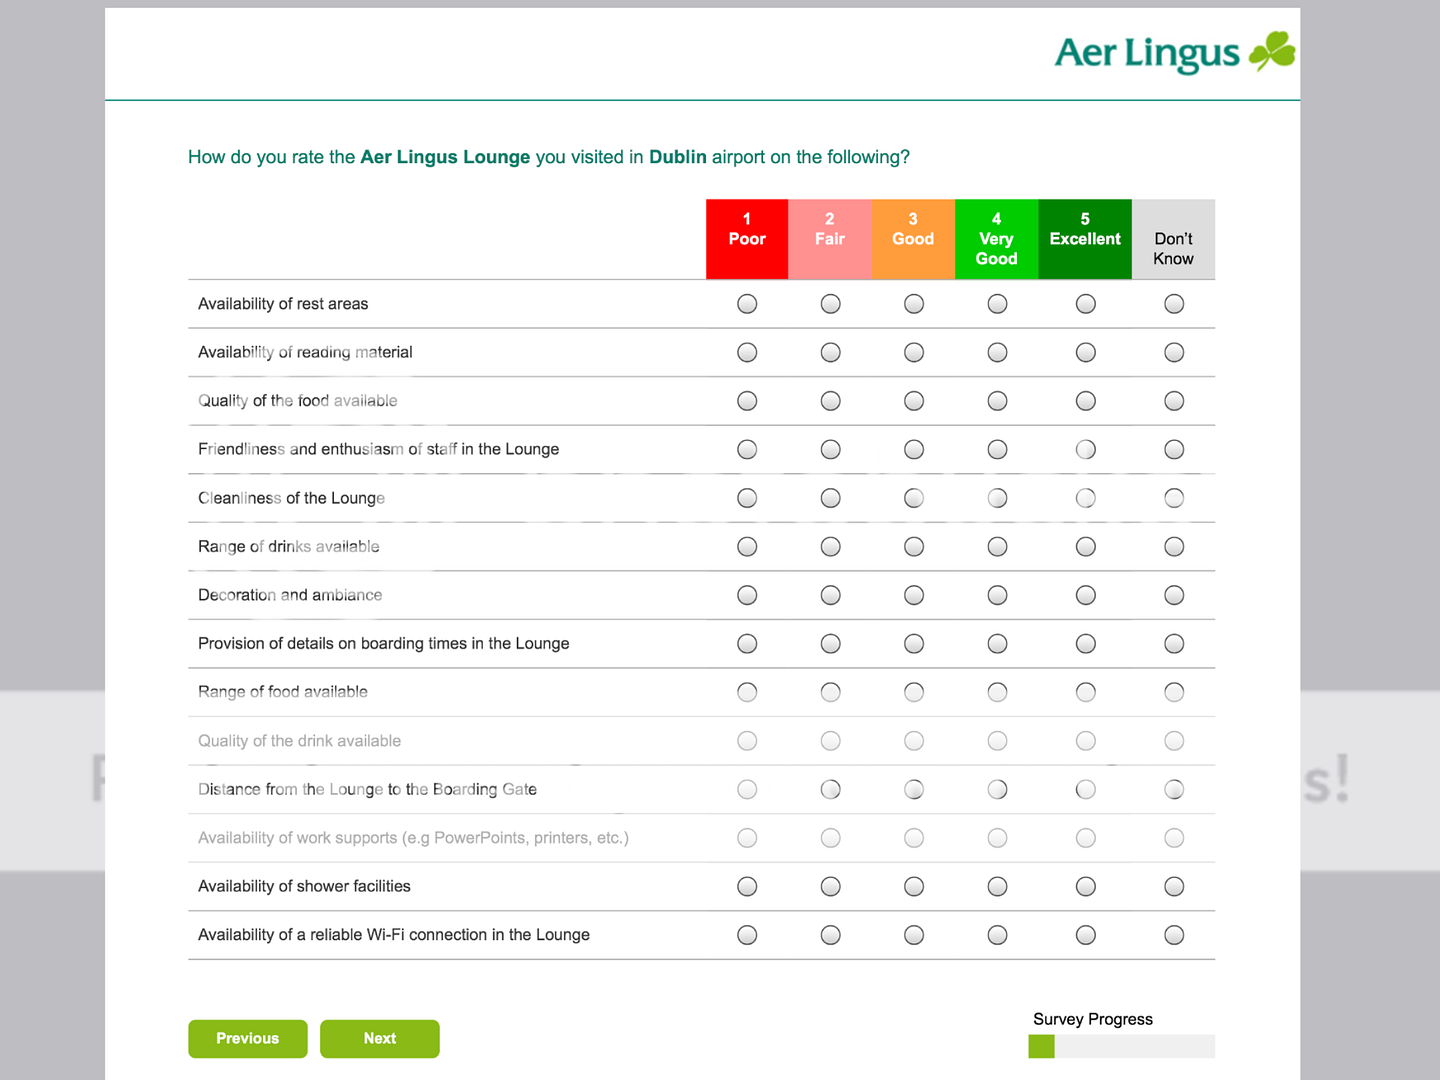This screenshot has height=1080, width=1440.
Task: Click the Previous button
Action: (247, 1038)
